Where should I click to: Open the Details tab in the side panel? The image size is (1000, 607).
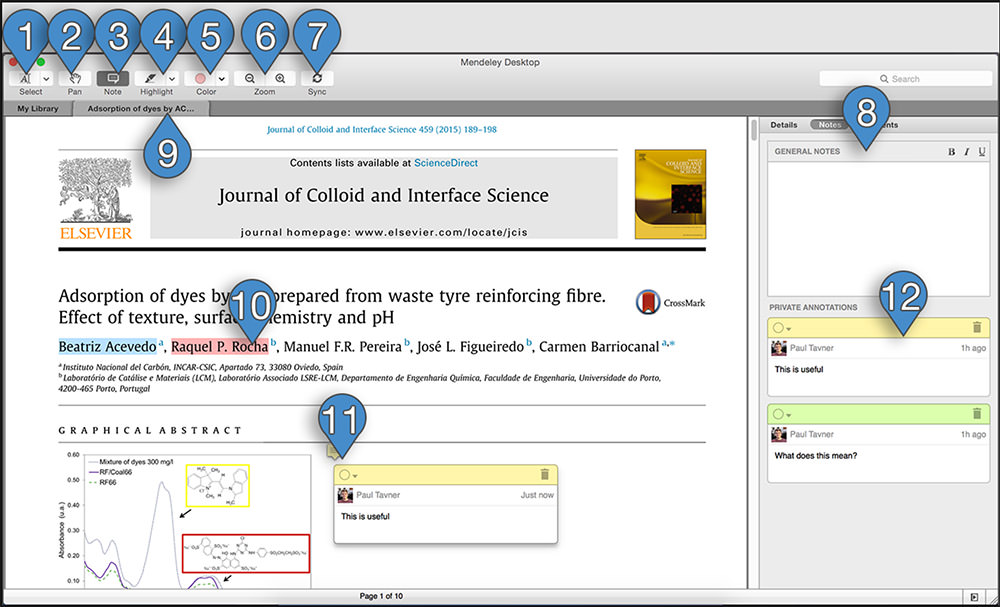coord(784,125)
